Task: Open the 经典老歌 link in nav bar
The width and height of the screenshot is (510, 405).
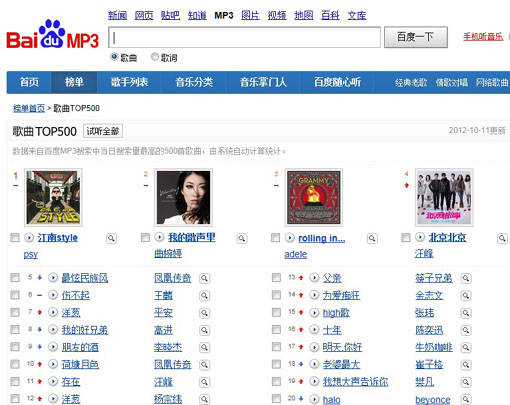Action: tap(411, 82)
